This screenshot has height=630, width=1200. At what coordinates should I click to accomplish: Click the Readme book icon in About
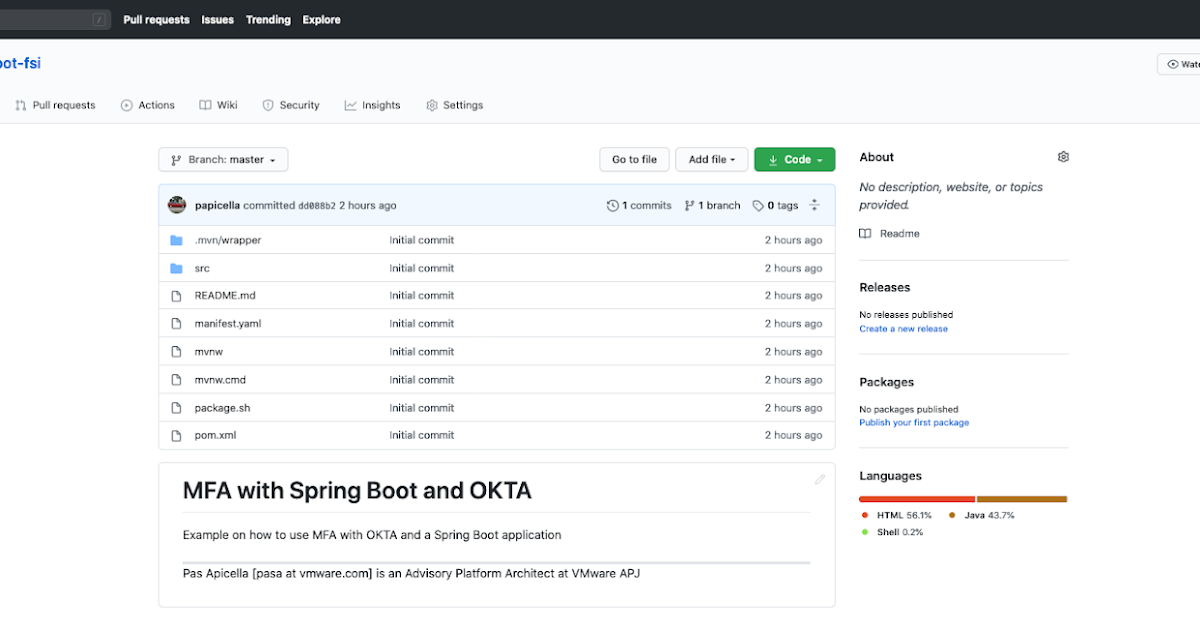(x=864, y=233)
